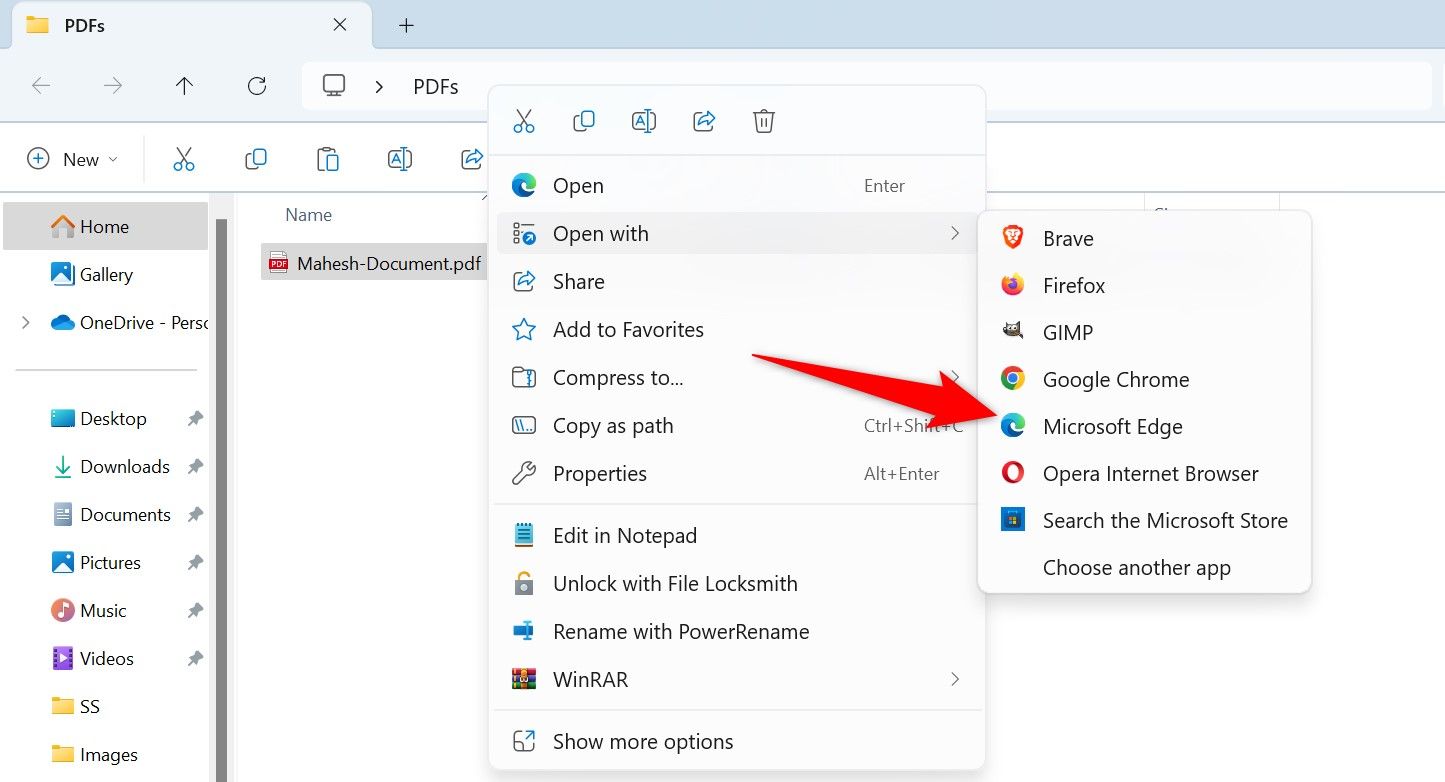The width and height of the screenshot is (1445, 782).
Task: Click the Share icon in the context menu
Action: tap(703, 120)
